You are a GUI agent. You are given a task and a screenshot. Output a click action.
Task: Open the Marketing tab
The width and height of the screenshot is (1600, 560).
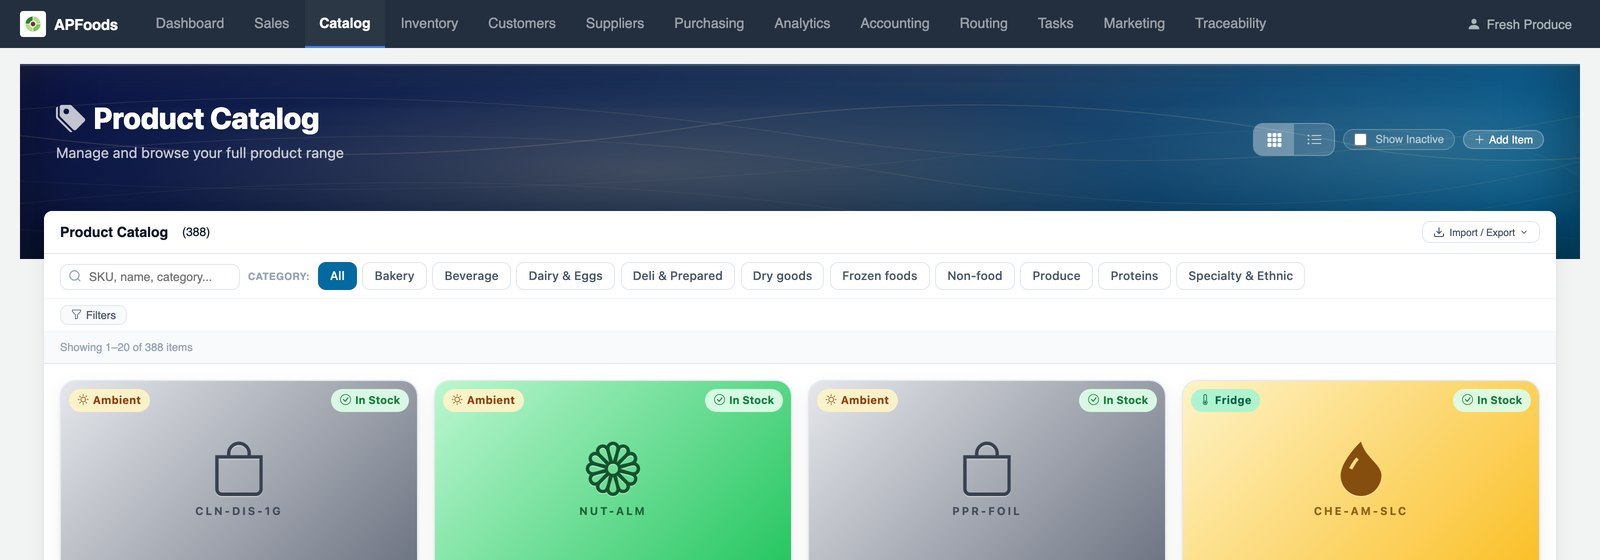click(x=1134, y=23)
